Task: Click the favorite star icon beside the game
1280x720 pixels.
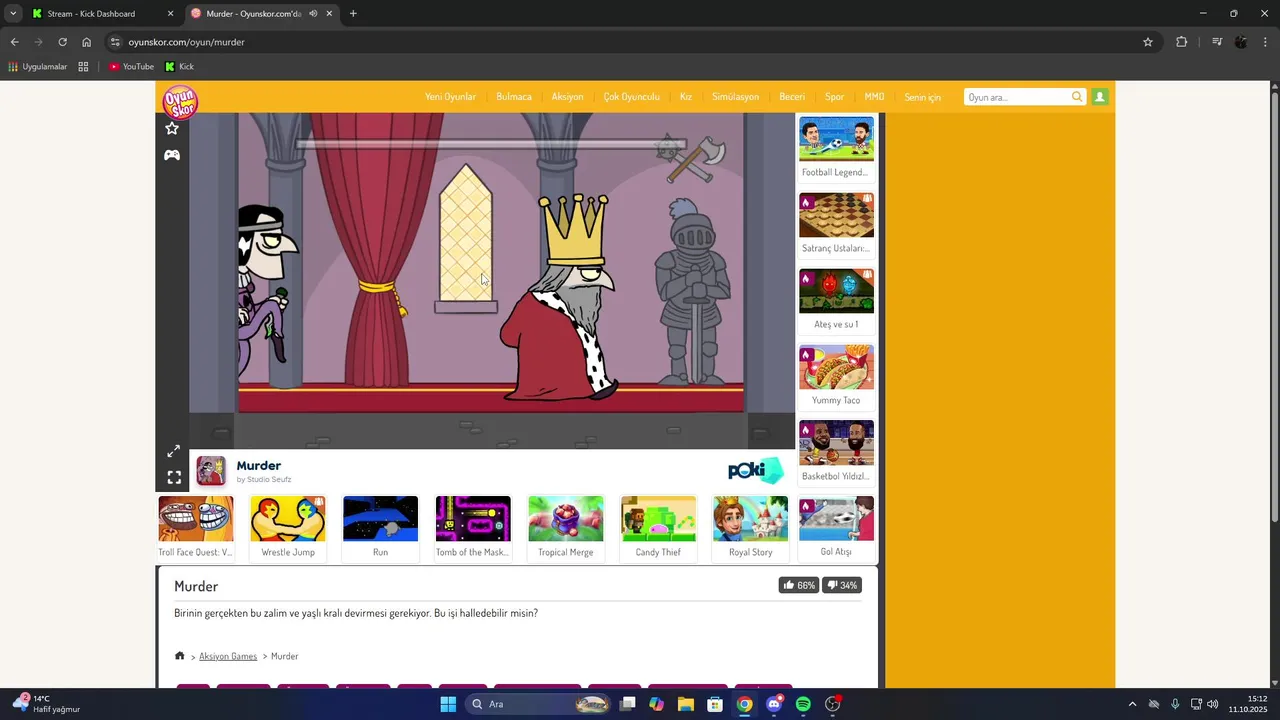Action: (x=172, y=129)
